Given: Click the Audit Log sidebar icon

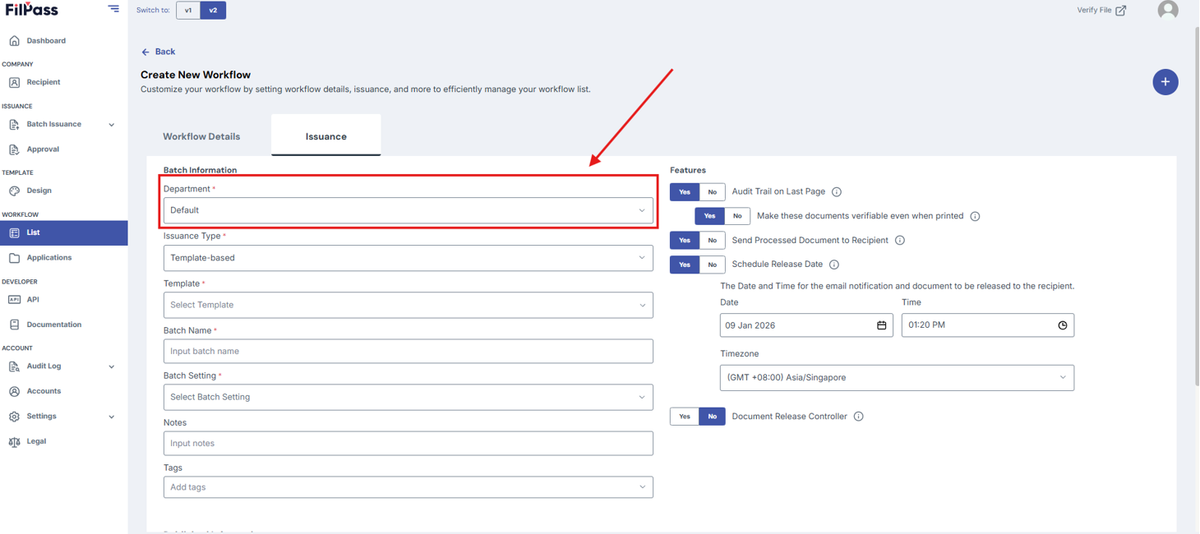Looking at the screenshot, I should (14, 366).
